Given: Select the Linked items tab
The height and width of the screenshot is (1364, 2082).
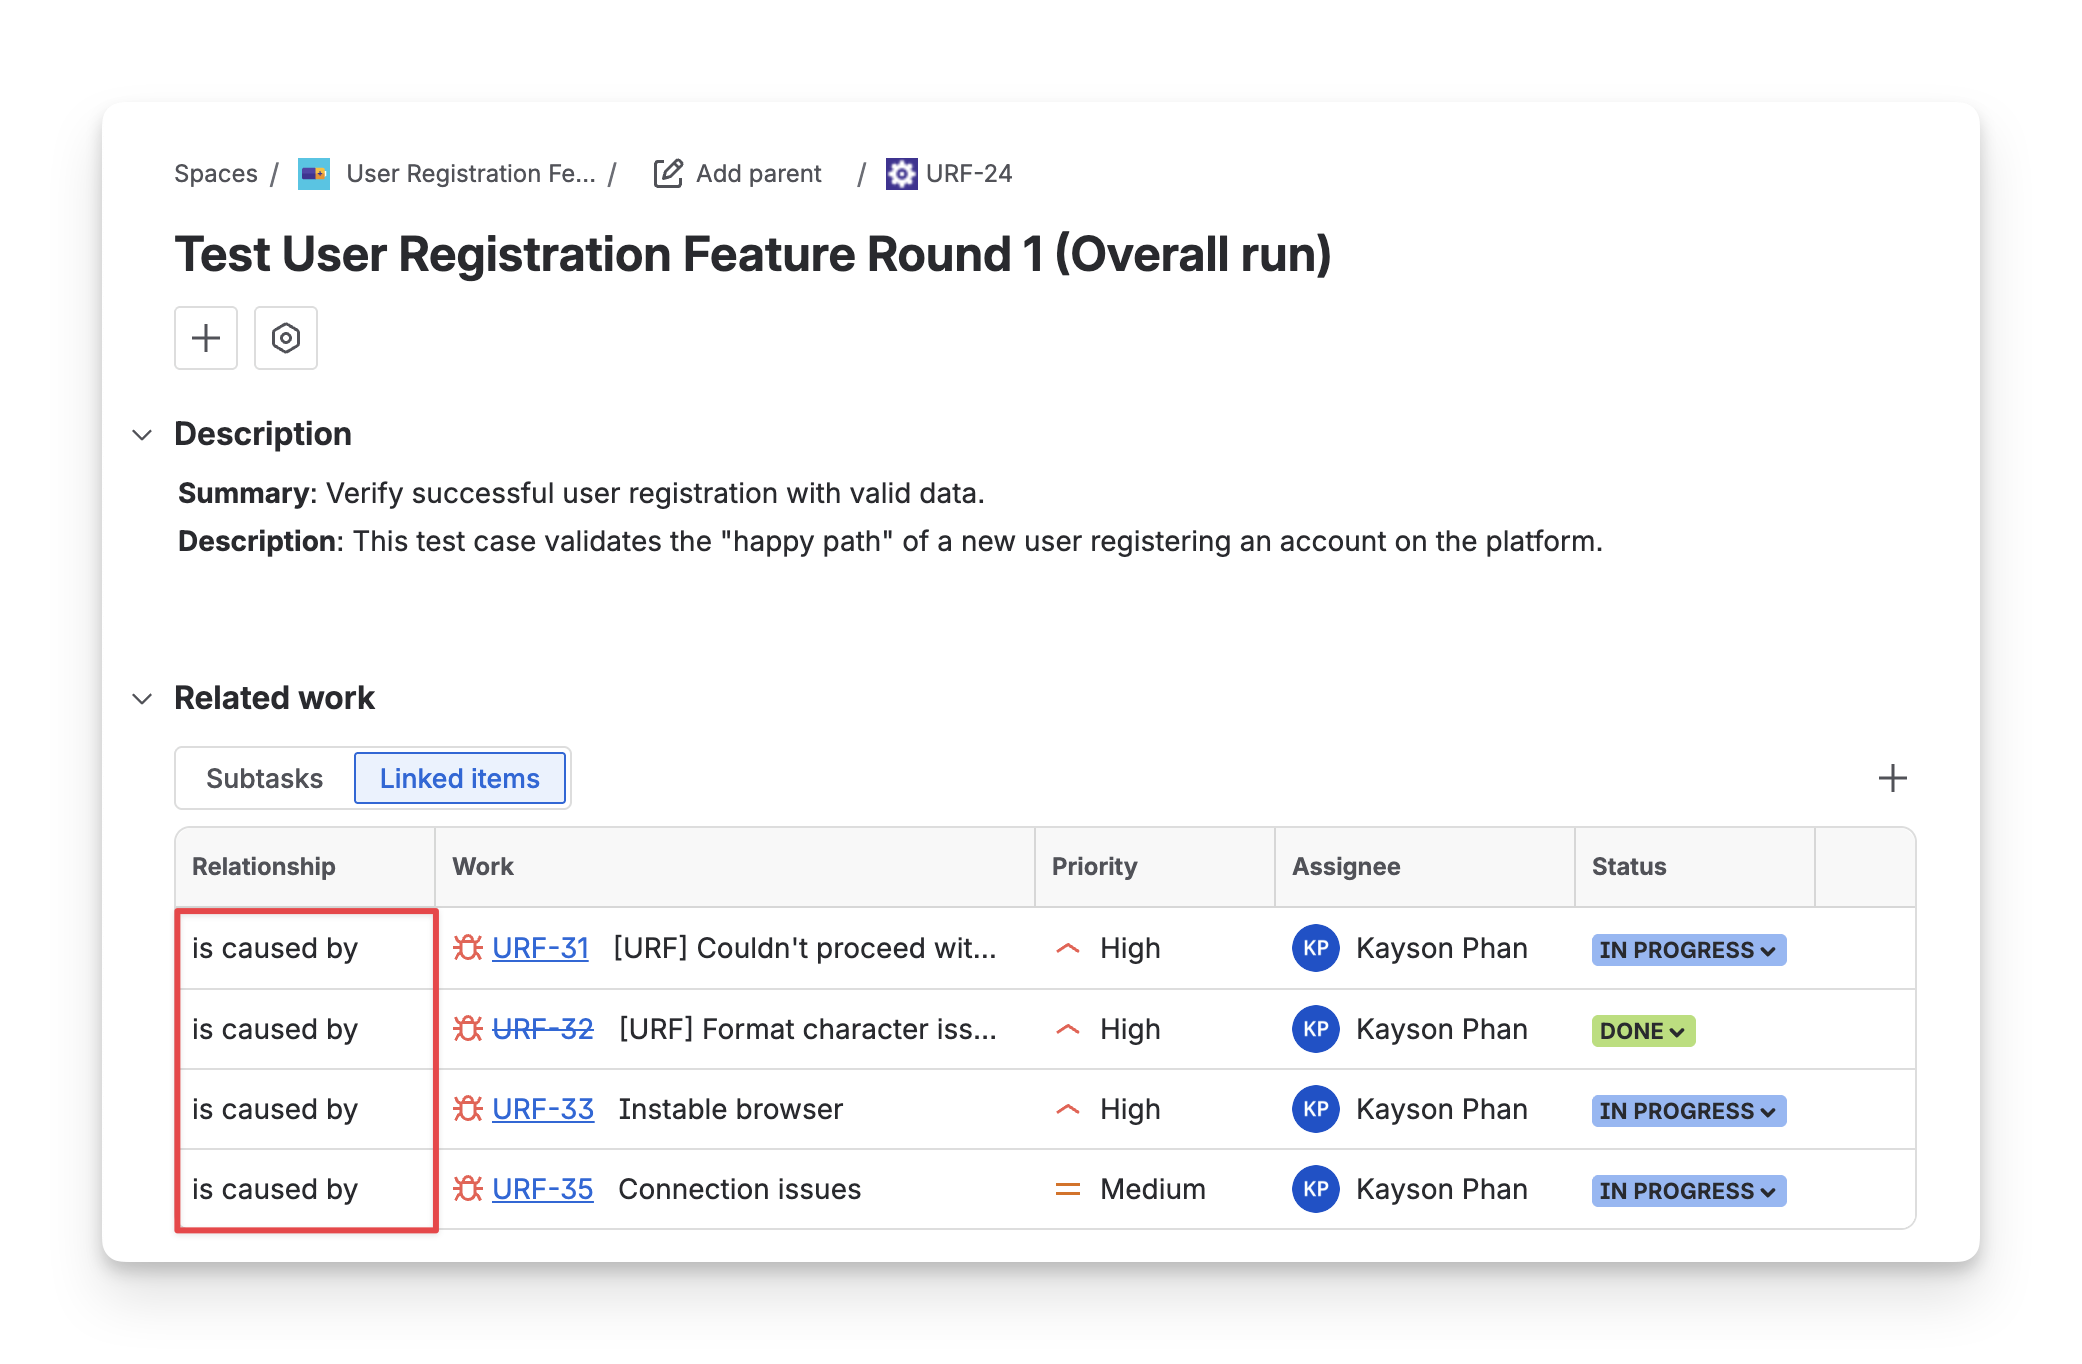Looking at the screenshot, I should point(459,778).
